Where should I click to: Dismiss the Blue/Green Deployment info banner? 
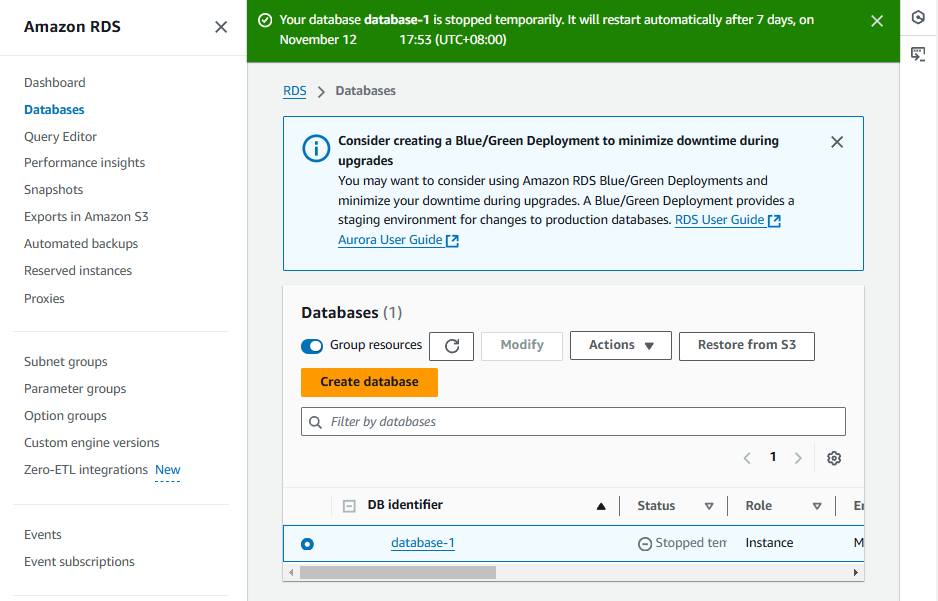(x=837, y=142)
